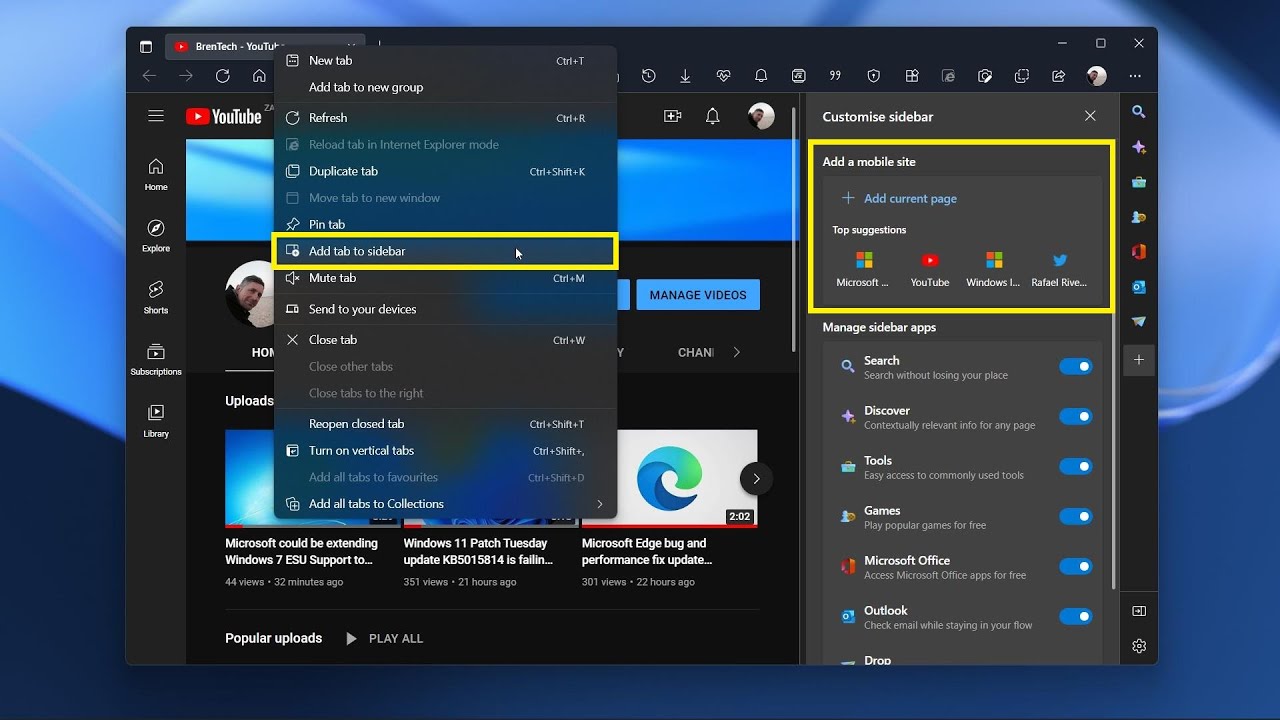1280x720 pixels.
Task: Open Drop paper-plane icon in sidebar
Action: tap(1139, 322)
